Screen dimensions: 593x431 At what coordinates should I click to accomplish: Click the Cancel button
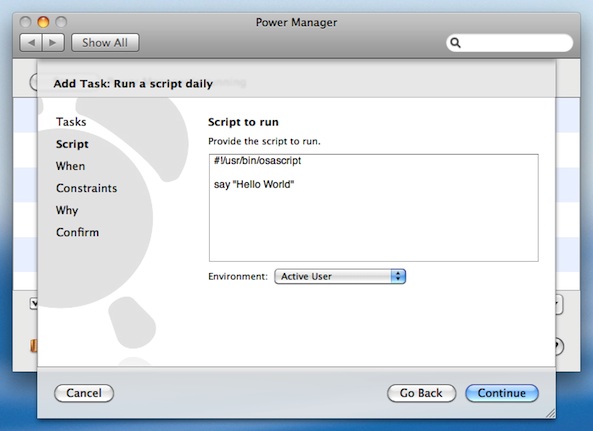point(84,393)
